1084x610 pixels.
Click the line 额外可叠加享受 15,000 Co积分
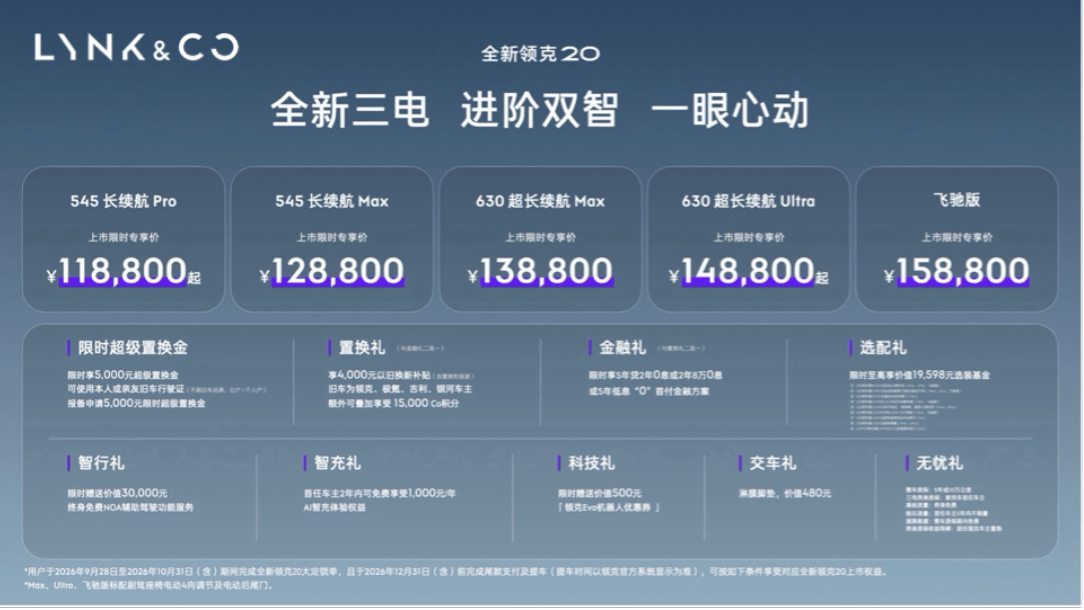[393, 403]
